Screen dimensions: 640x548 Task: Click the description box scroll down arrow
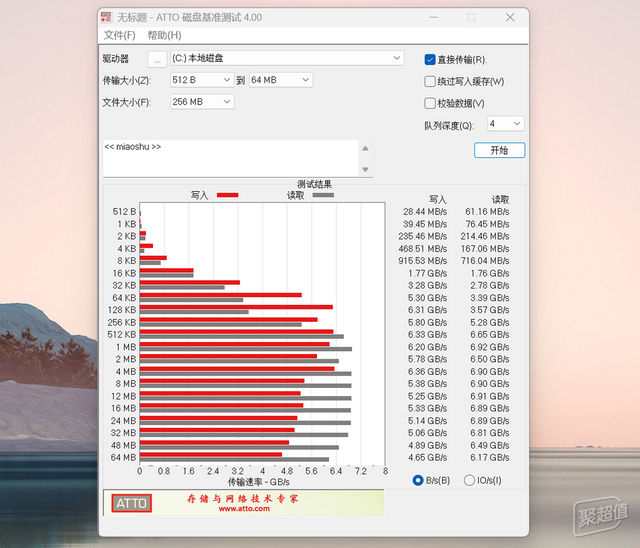pos(365,169)
